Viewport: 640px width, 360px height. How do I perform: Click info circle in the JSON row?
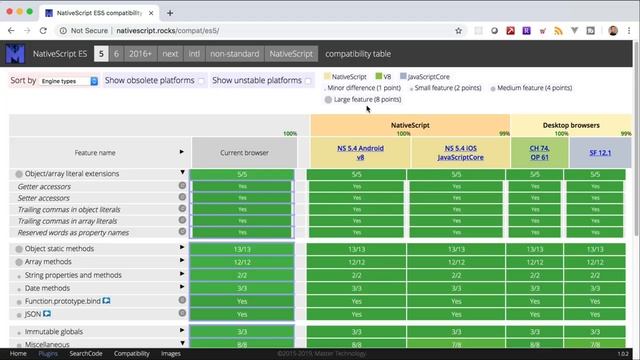(x=182, y=313)
